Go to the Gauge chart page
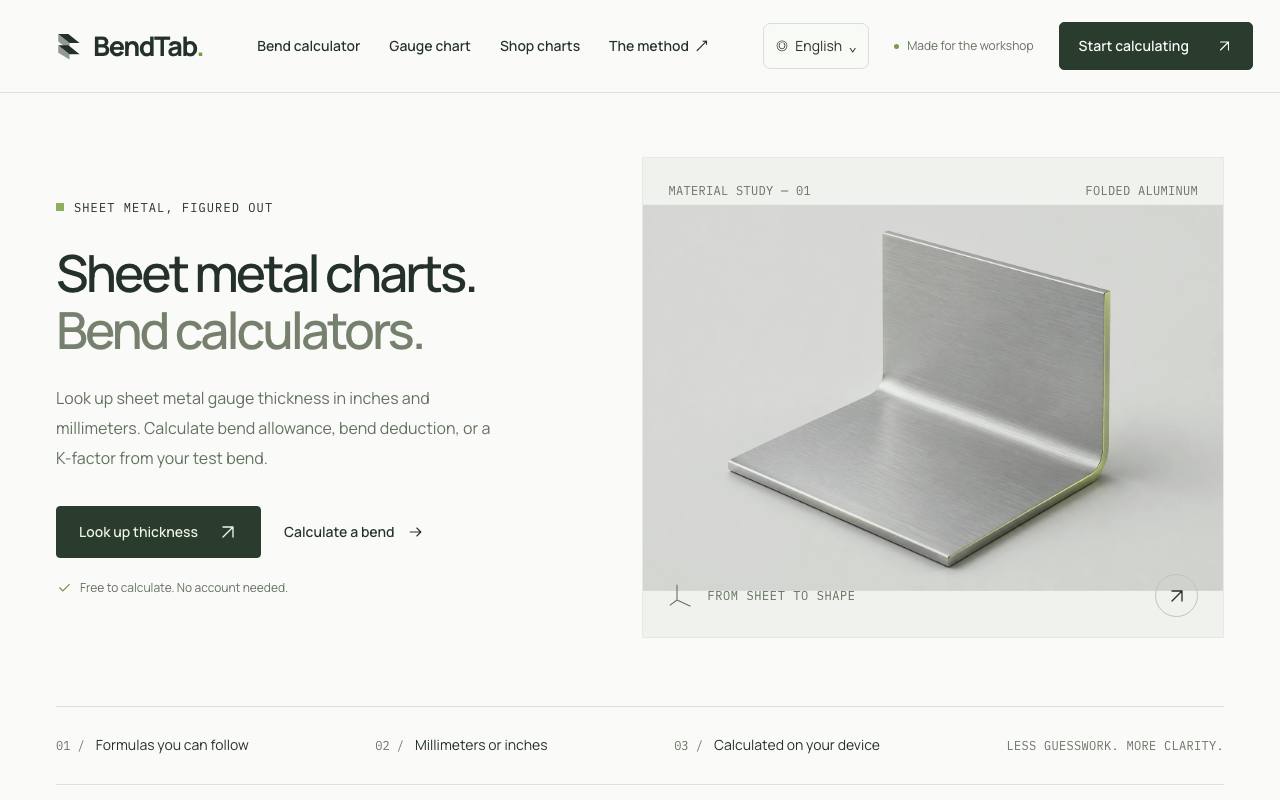The image size is (1280, 800). pyautogui.click(x=429, y=46)
